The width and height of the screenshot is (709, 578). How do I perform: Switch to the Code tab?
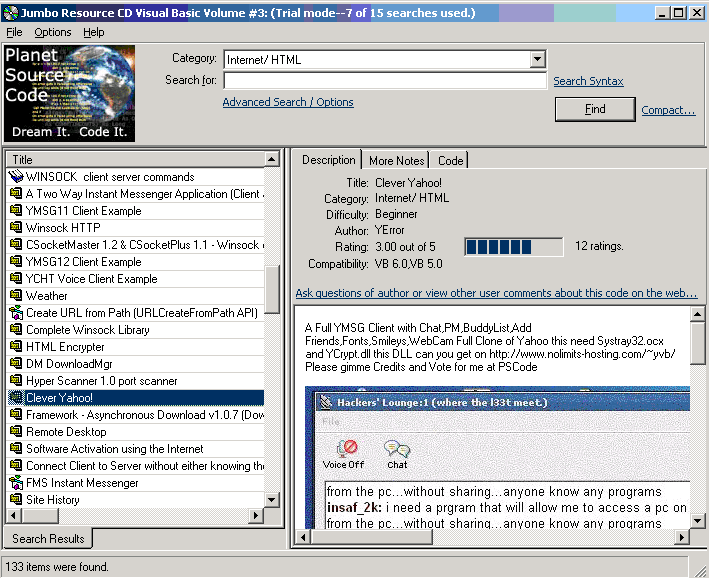tap(450, 161)
